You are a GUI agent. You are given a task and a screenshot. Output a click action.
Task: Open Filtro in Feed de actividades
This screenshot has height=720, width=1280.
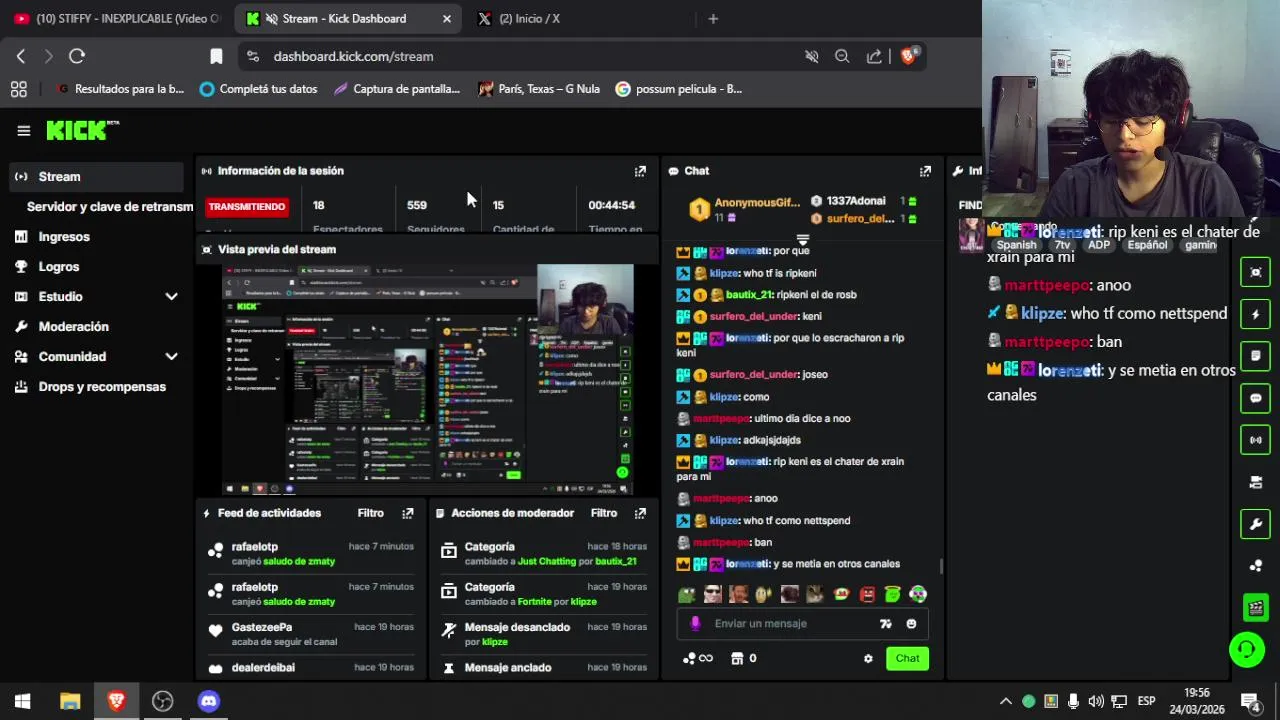[x=371, y=513]
